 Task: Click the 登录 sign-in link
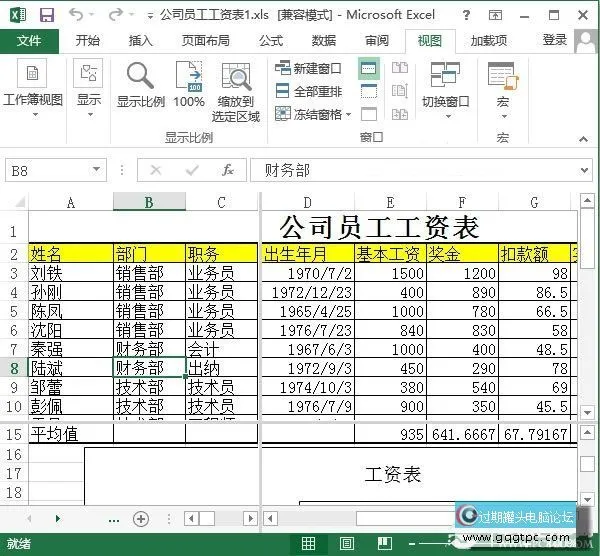click(554, 40)
